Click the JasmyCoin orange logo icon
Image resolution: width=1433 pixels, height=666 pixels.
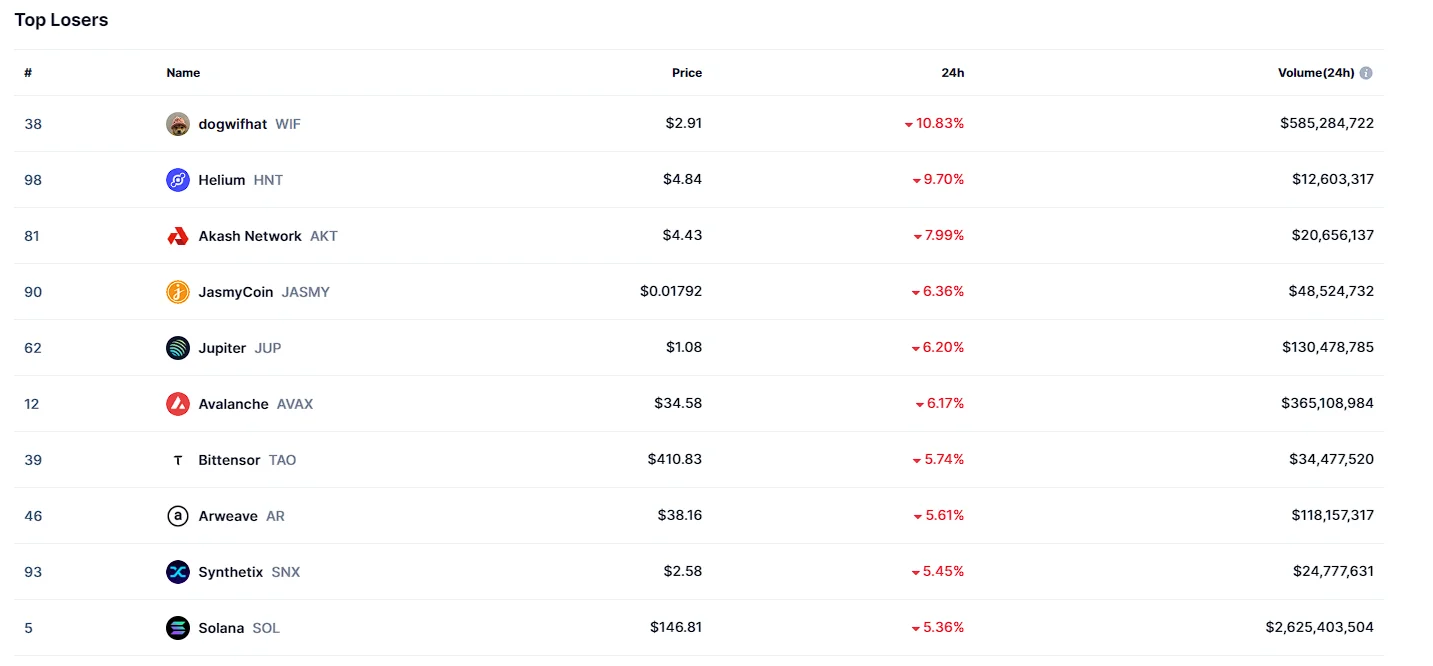[178, 292]
